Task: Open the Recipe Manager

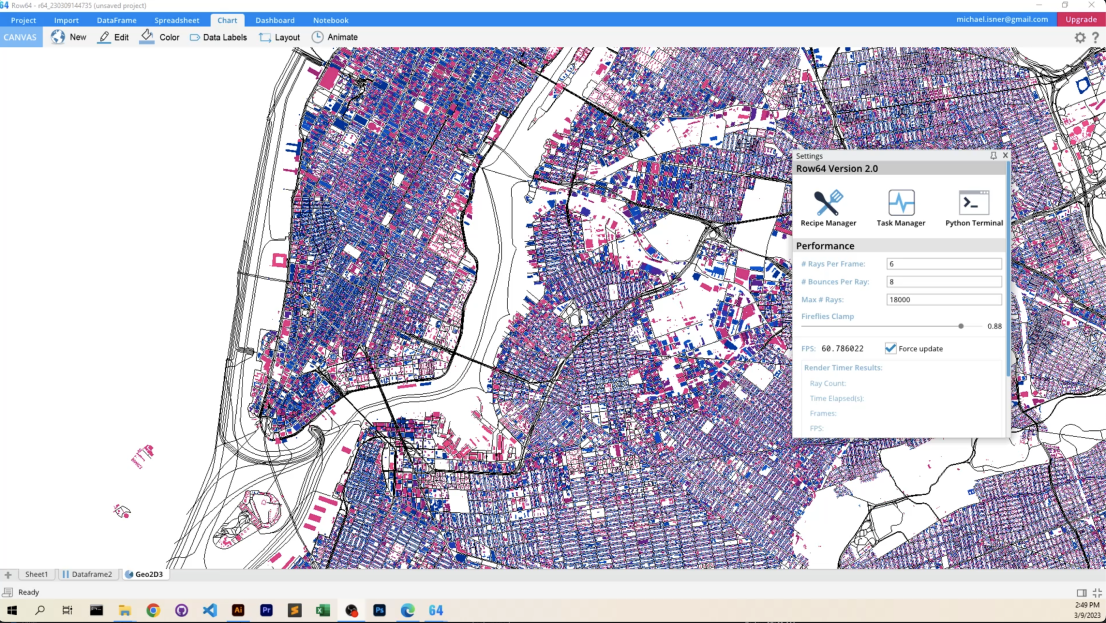Action: [828, 204]
